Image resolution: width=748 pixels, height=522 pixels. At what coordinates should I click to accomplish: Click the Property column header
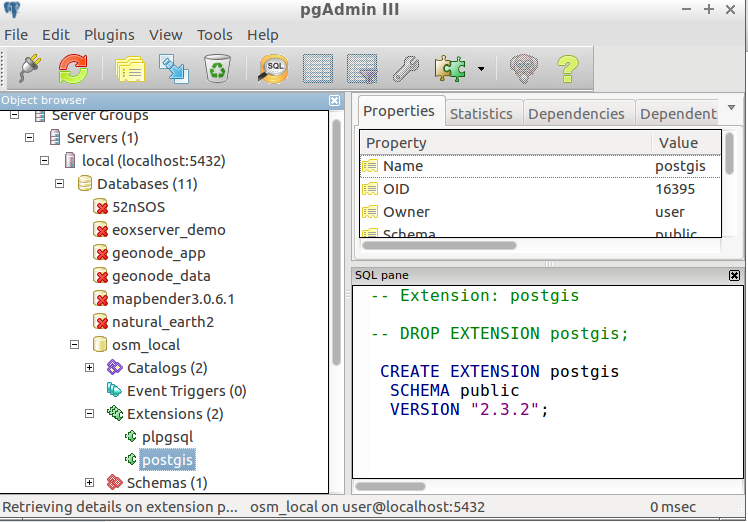506,143
